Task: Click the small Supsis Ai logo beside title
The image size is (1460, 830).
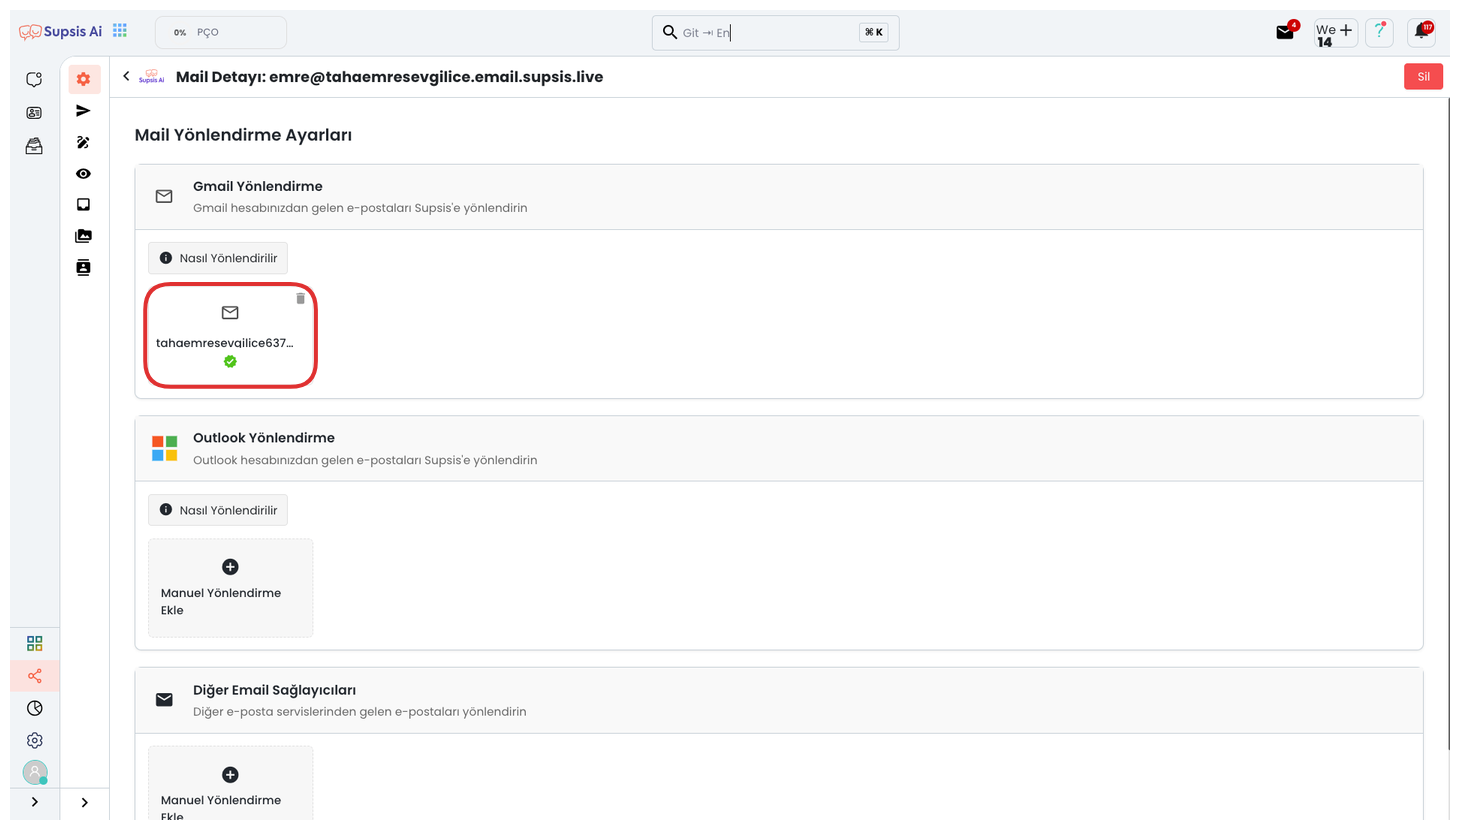Action: (152, 76)
